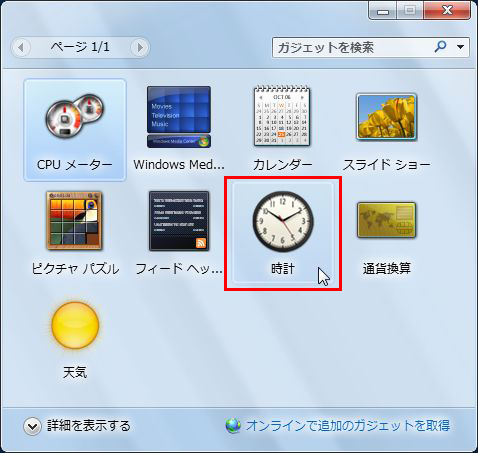This screenshot has width=478, height=453.
Task: Click the スライド ショー label text
Action: point(387,165)
